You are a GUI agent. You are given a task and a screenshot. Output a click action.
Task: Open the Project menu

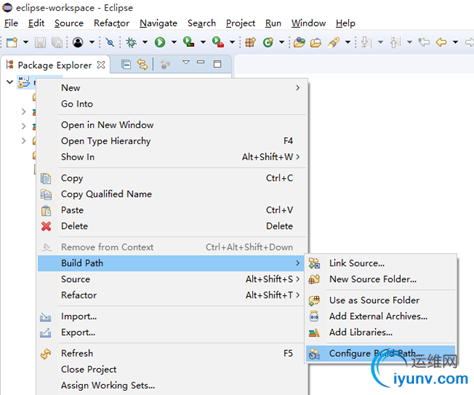[x=240, y=23]
